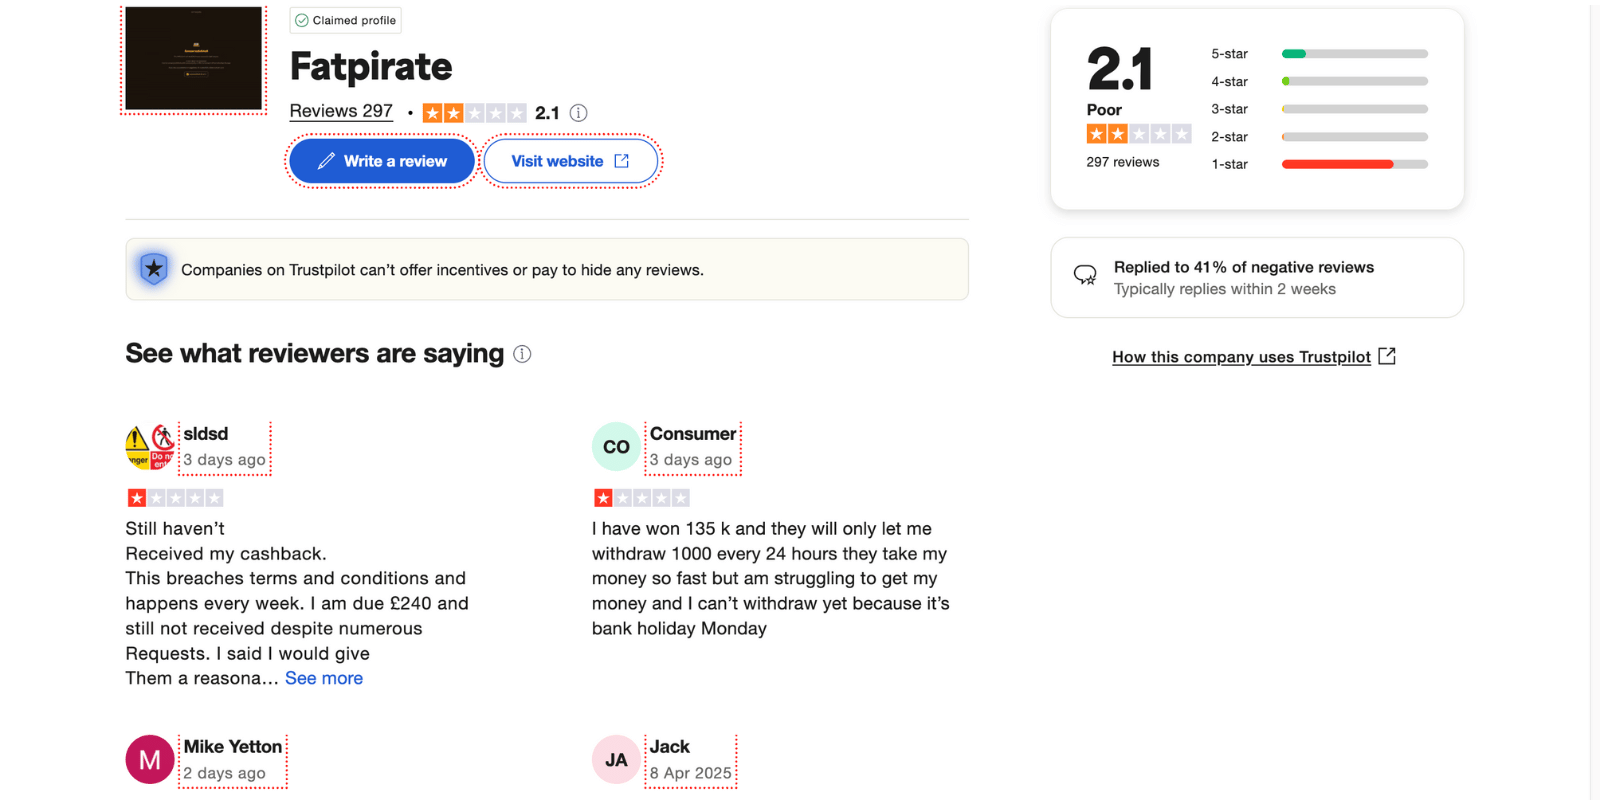Click the info icon beside 2.1 rating
The height and width of the screenshot is (800, 1600).
pyautogui.click(x=578, y=113)
